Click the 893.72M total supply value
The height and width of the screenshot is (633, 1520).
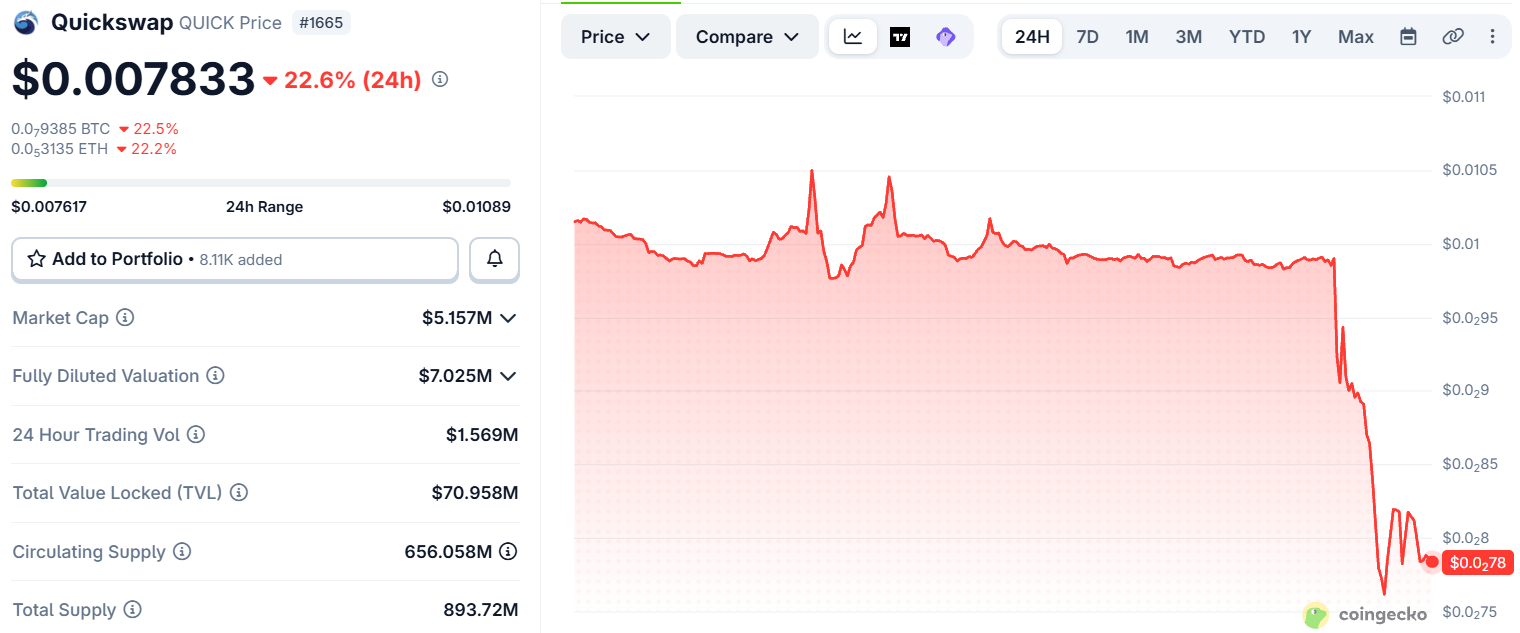pyautogui.click(x=481, y=610)
